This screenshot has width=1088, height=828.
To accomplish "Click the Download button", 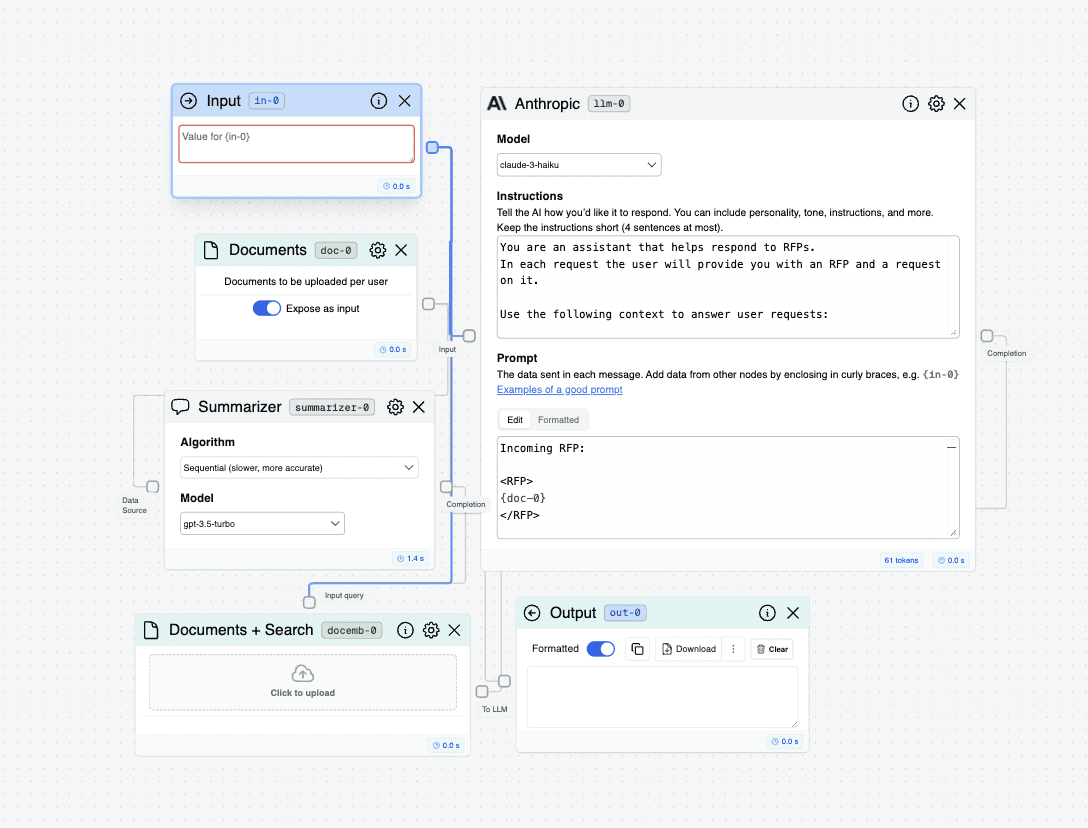I will click(689, 649).
